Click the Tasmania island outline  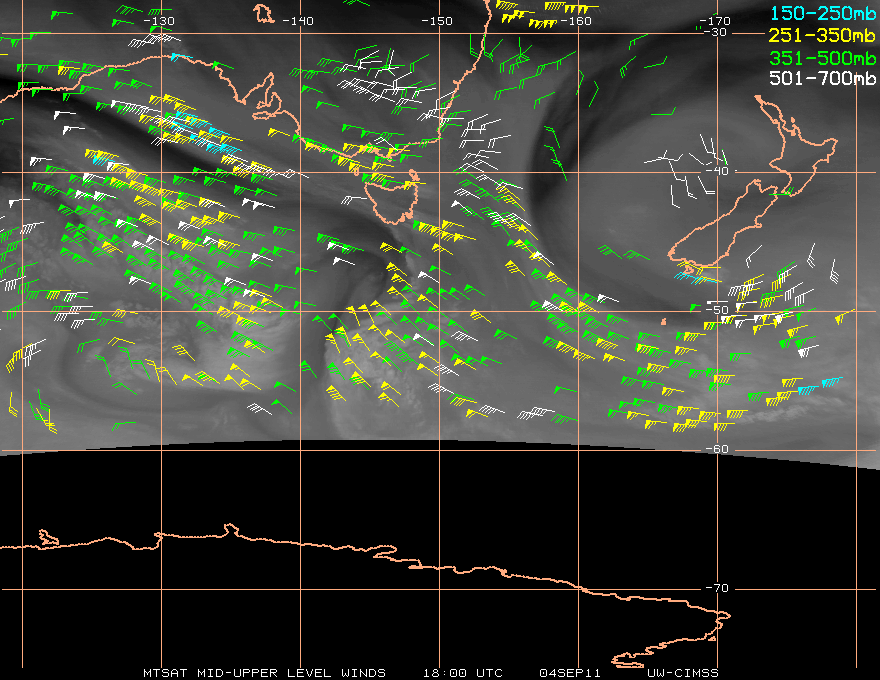tap(392, 195)
